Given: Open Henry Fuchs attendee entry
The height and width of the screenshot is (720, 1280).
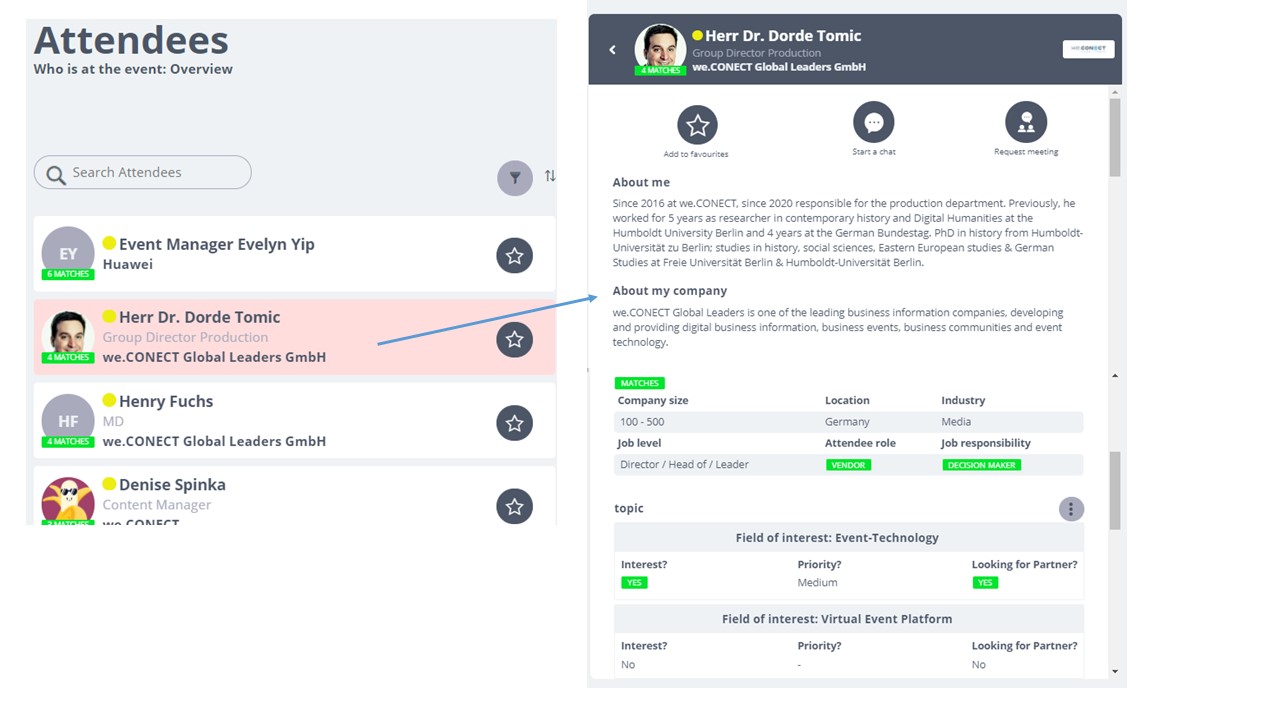Looking at the screenshot, I should 294,420.
